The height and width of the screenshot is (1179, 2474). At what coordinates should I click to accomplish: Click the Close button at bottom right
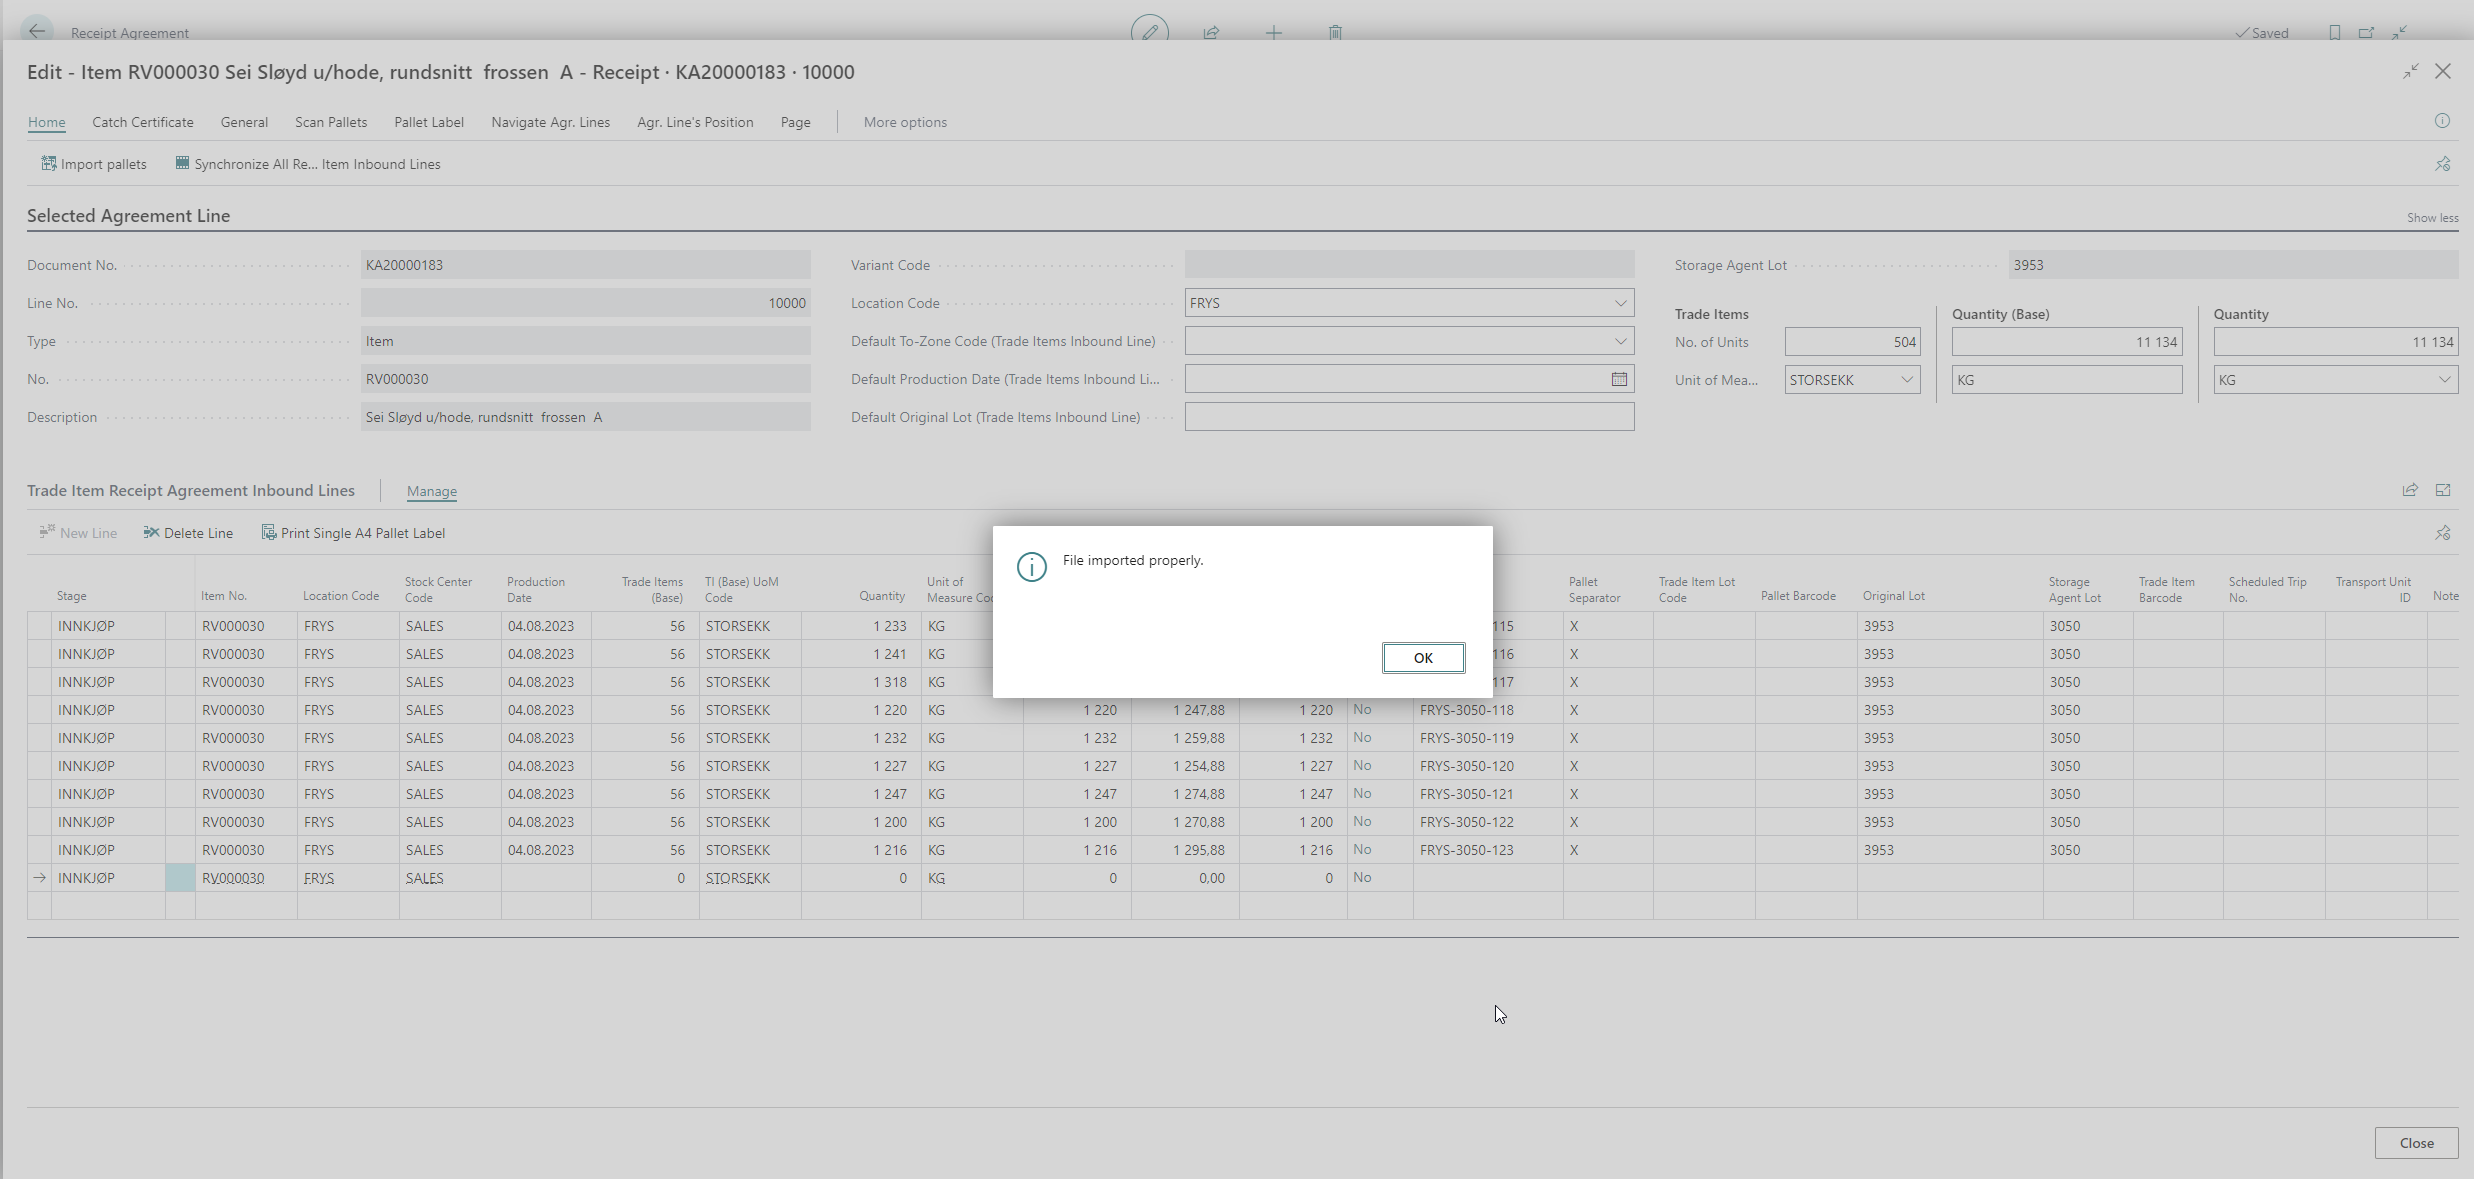click(x=2416, y=1143)
